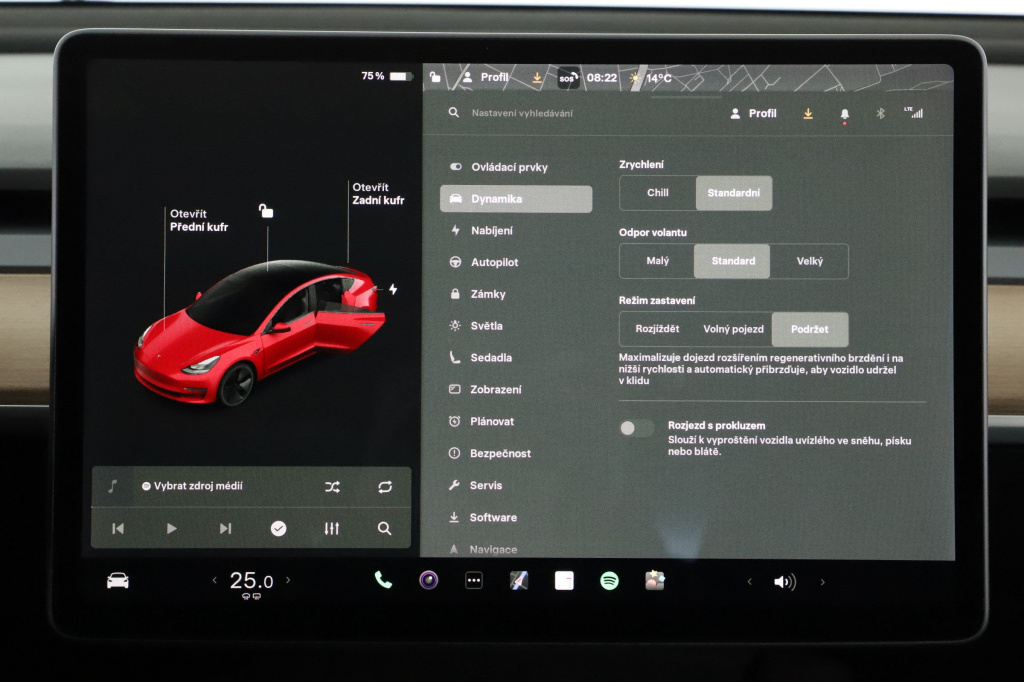Open the app launcher with three dots
The image size is (1024, 682).
pyautogui.click(x=474, y=580)
